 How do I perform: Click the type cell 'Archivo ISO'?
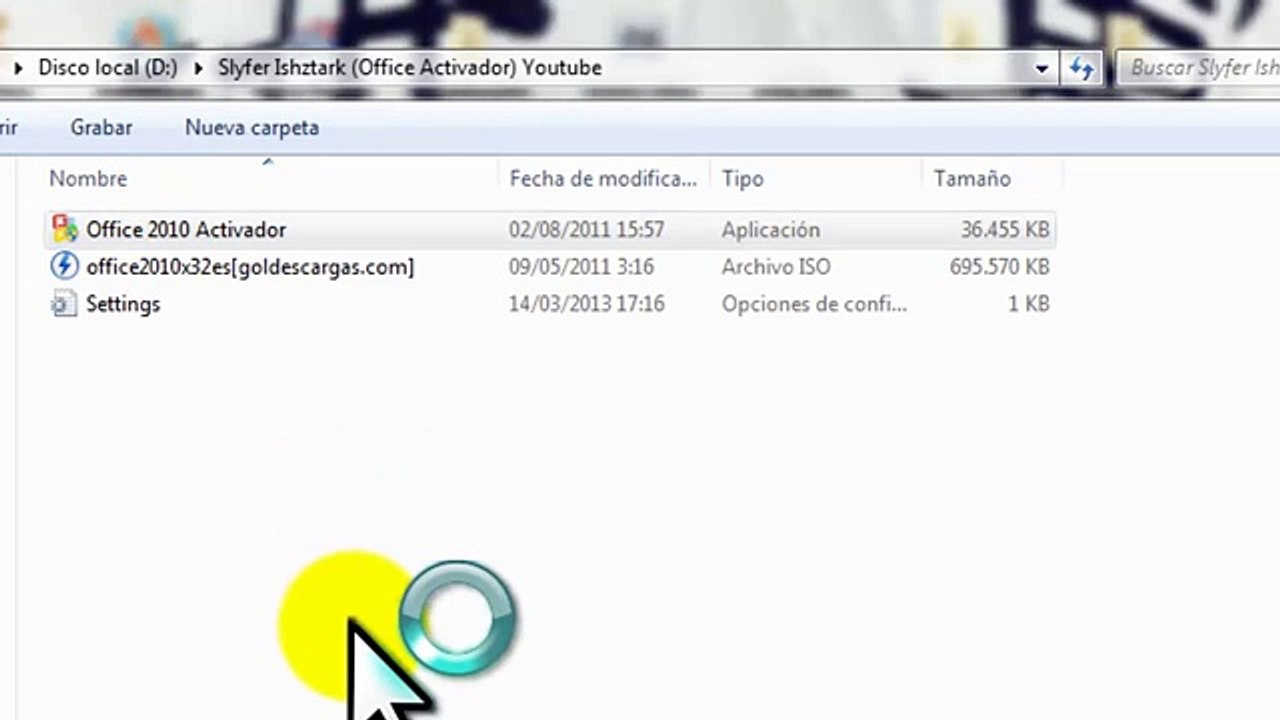776,267
